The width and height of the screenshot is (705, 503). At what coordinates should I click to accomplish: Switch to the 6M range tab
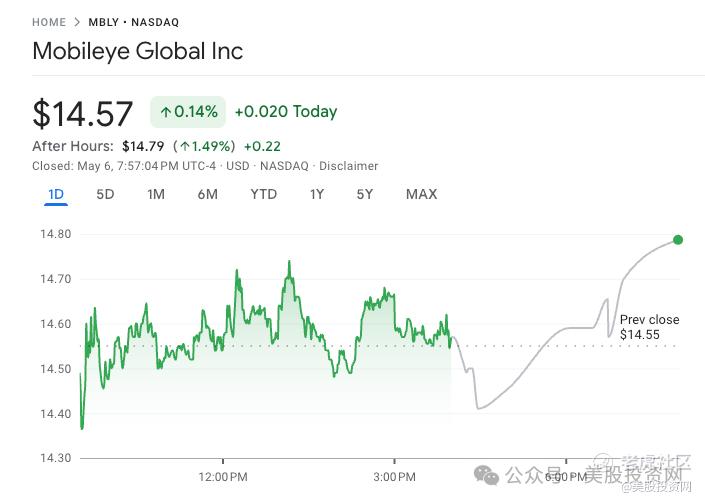[208, 194]
